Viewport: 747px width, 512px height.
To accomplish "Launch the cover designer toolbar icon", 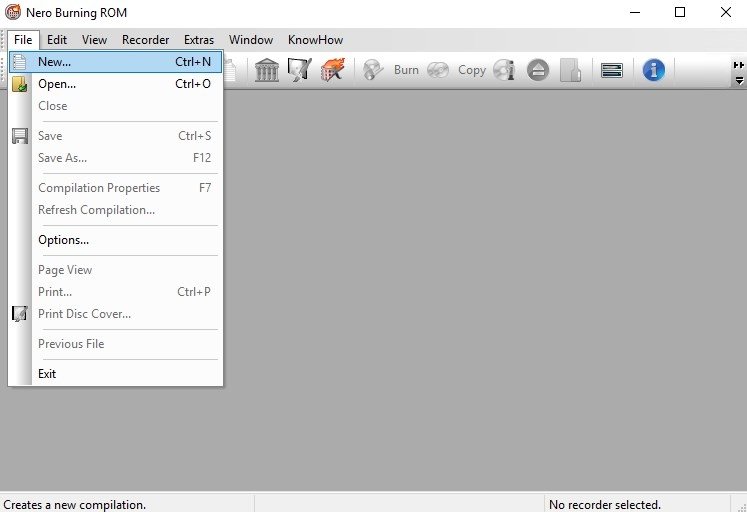I will click(x=300, y=70).
